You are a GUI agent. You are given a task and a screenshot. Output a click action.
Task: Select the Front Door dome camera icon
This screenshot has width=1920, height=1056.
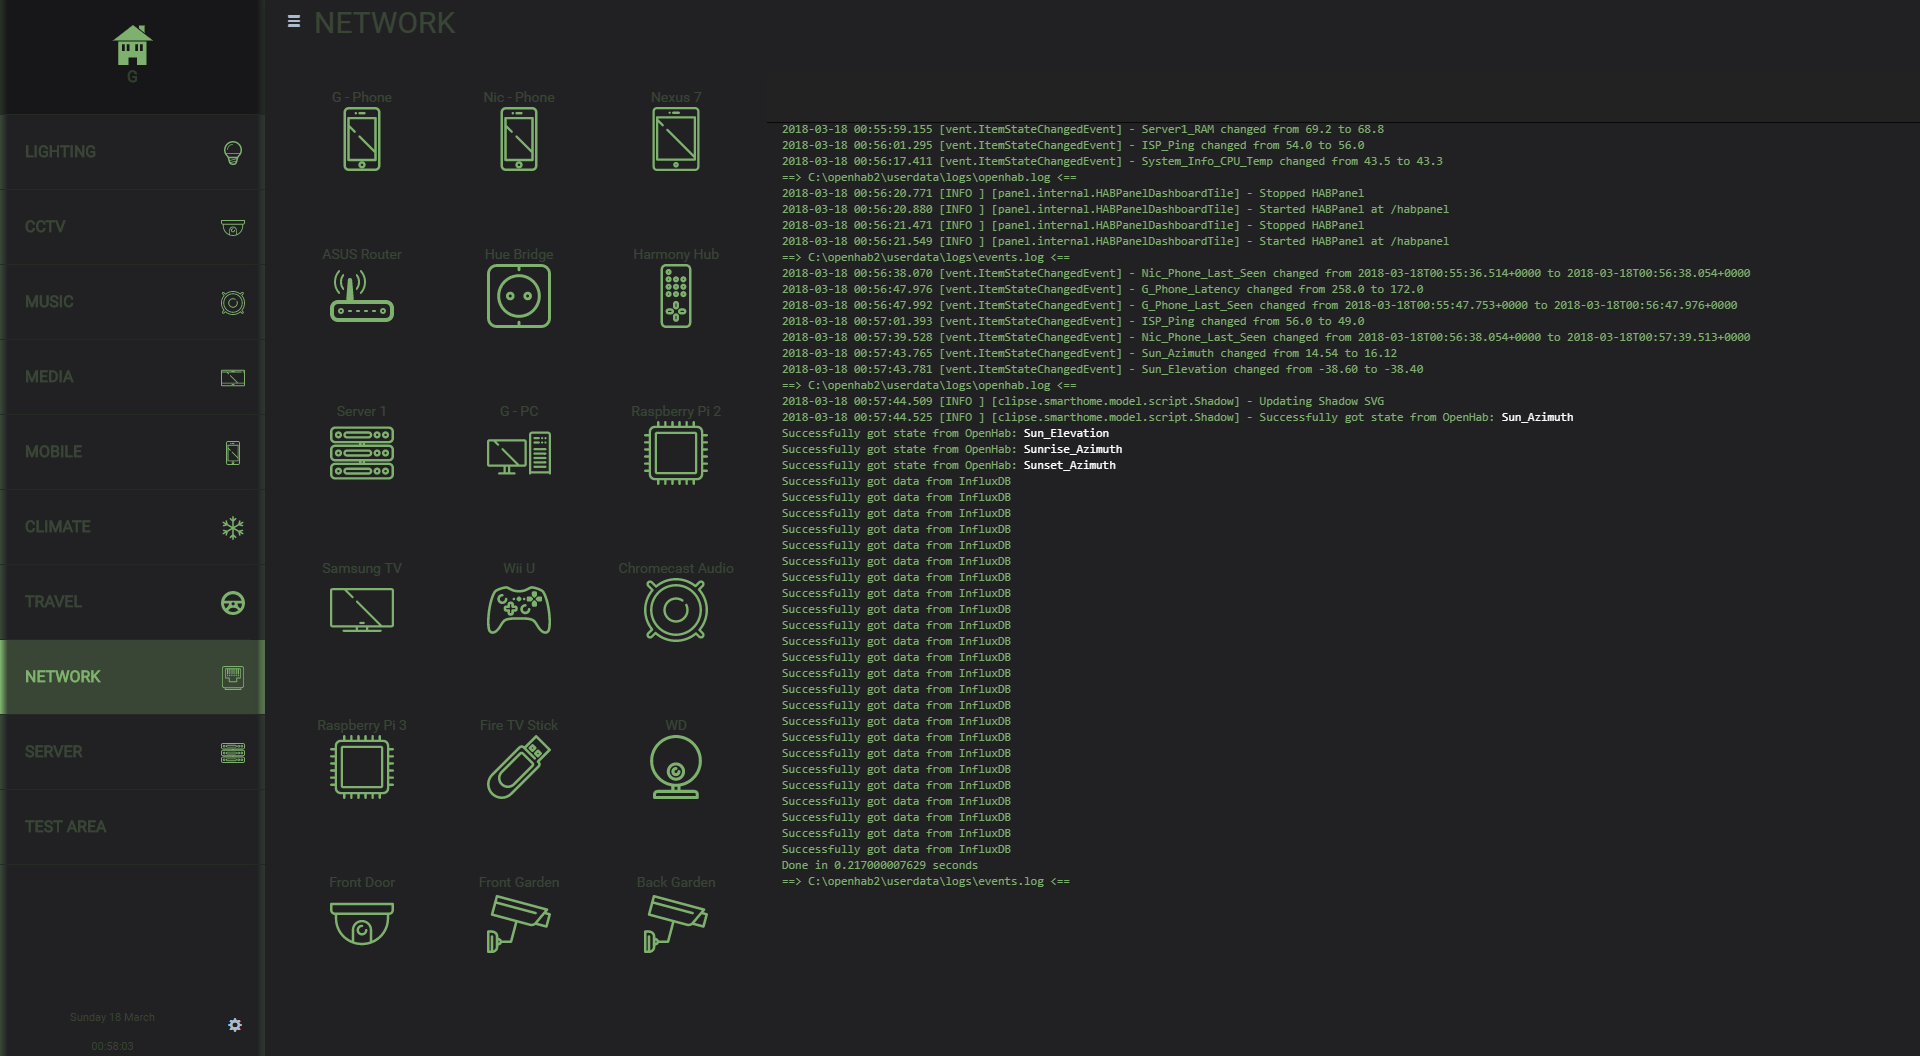coord(361,923)
